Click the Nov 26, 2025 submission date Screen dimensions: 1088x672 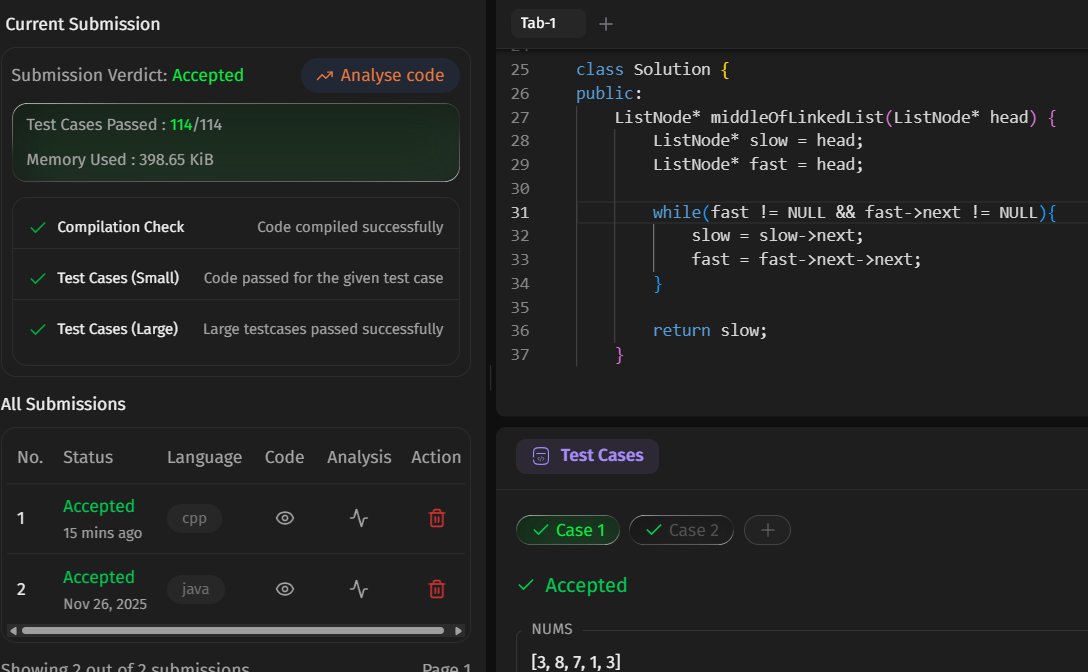tap(105, 604)
